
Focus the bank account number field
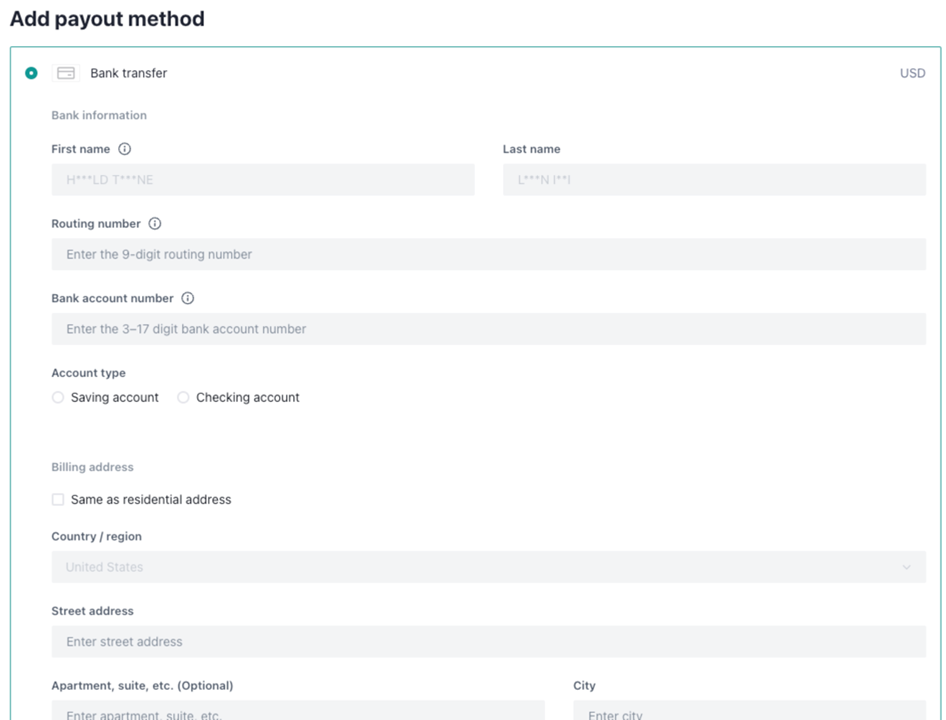(488, 329)
